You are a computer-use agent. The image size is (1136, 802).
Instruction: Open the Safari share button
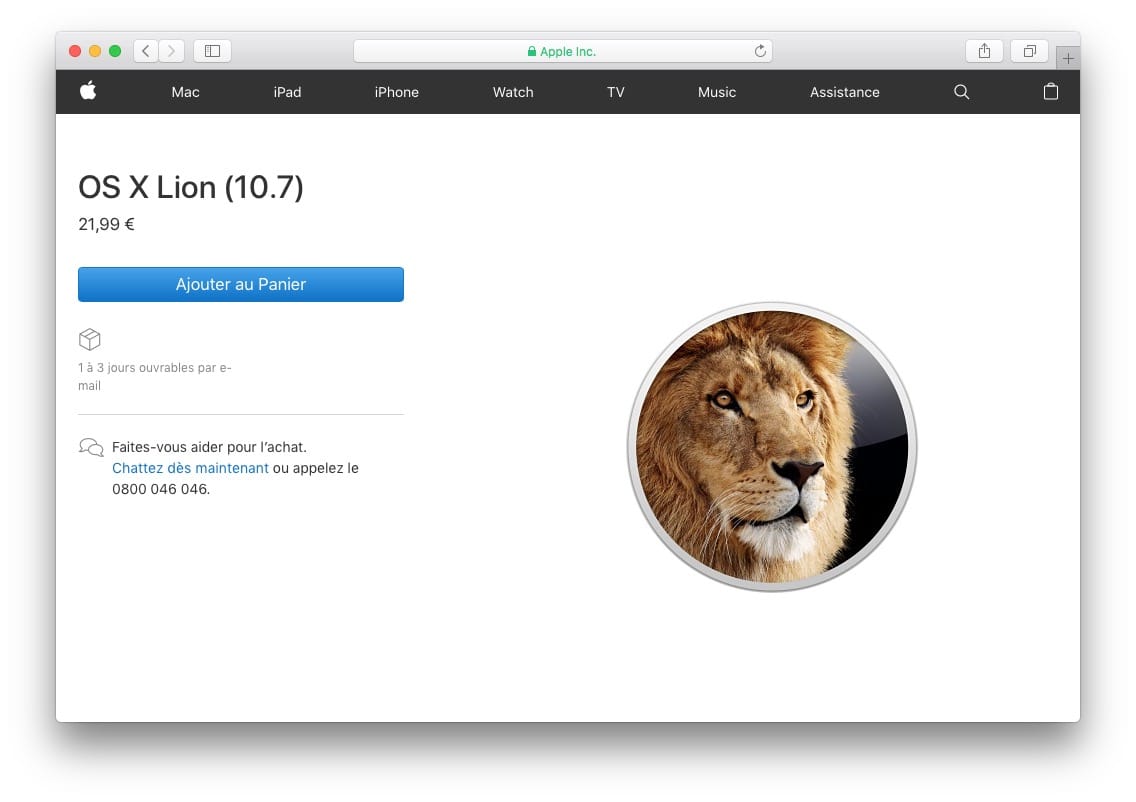984,51
